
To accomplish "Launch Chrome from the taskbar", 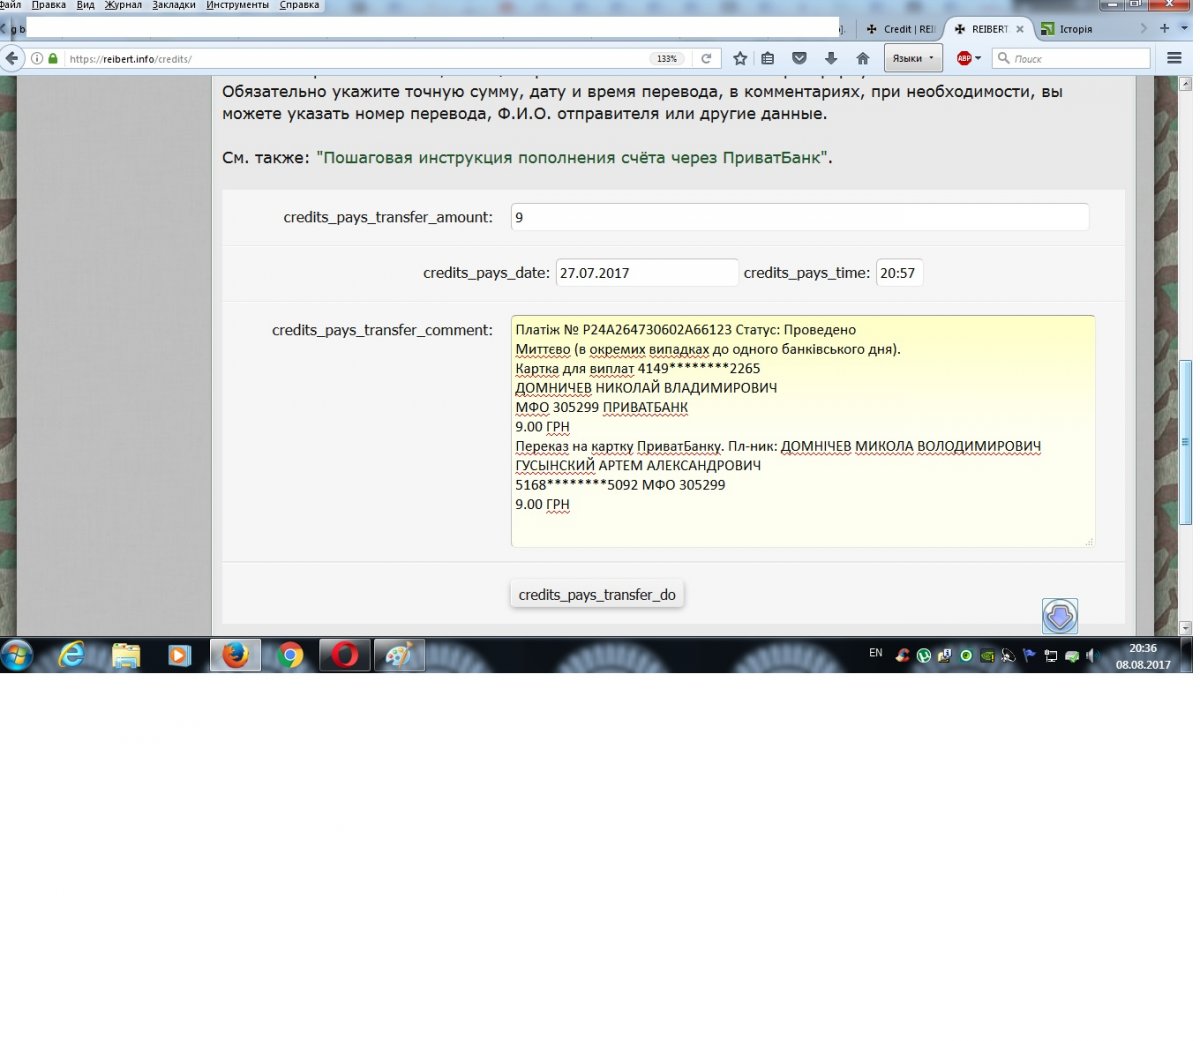I will pos(290,656).
